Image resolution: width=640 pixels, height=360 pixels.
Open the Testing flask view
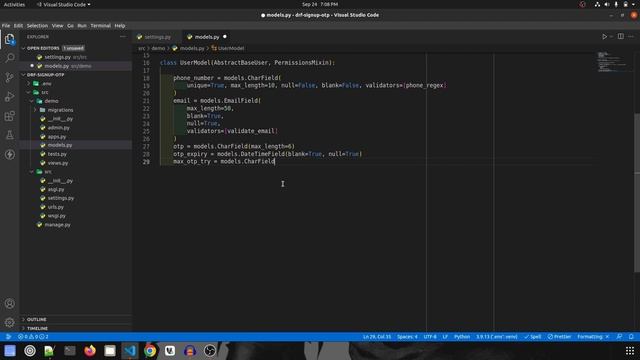9,135
